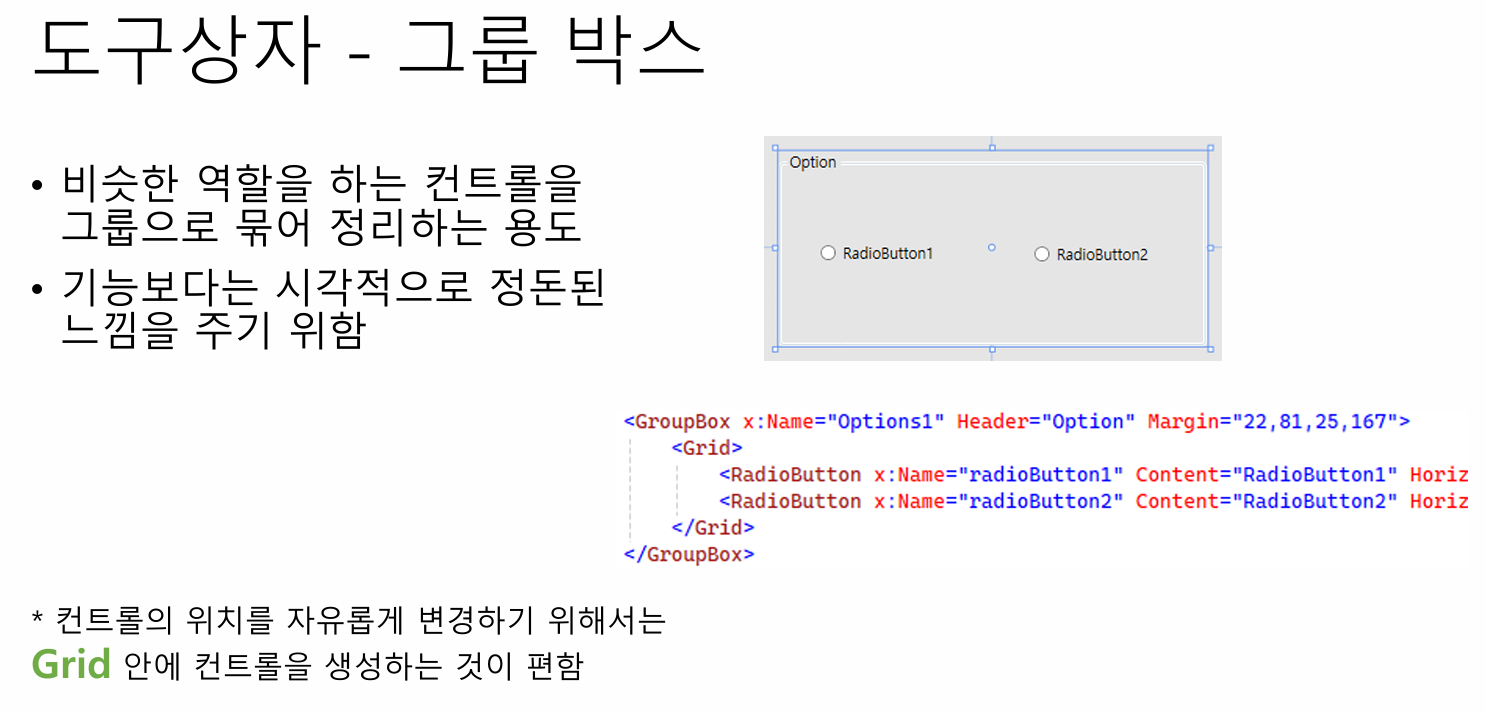Select the RadioButton2 radio option
This screenshot has width=1485, height=713.
pyautogui.click(x=1091, y=254)
